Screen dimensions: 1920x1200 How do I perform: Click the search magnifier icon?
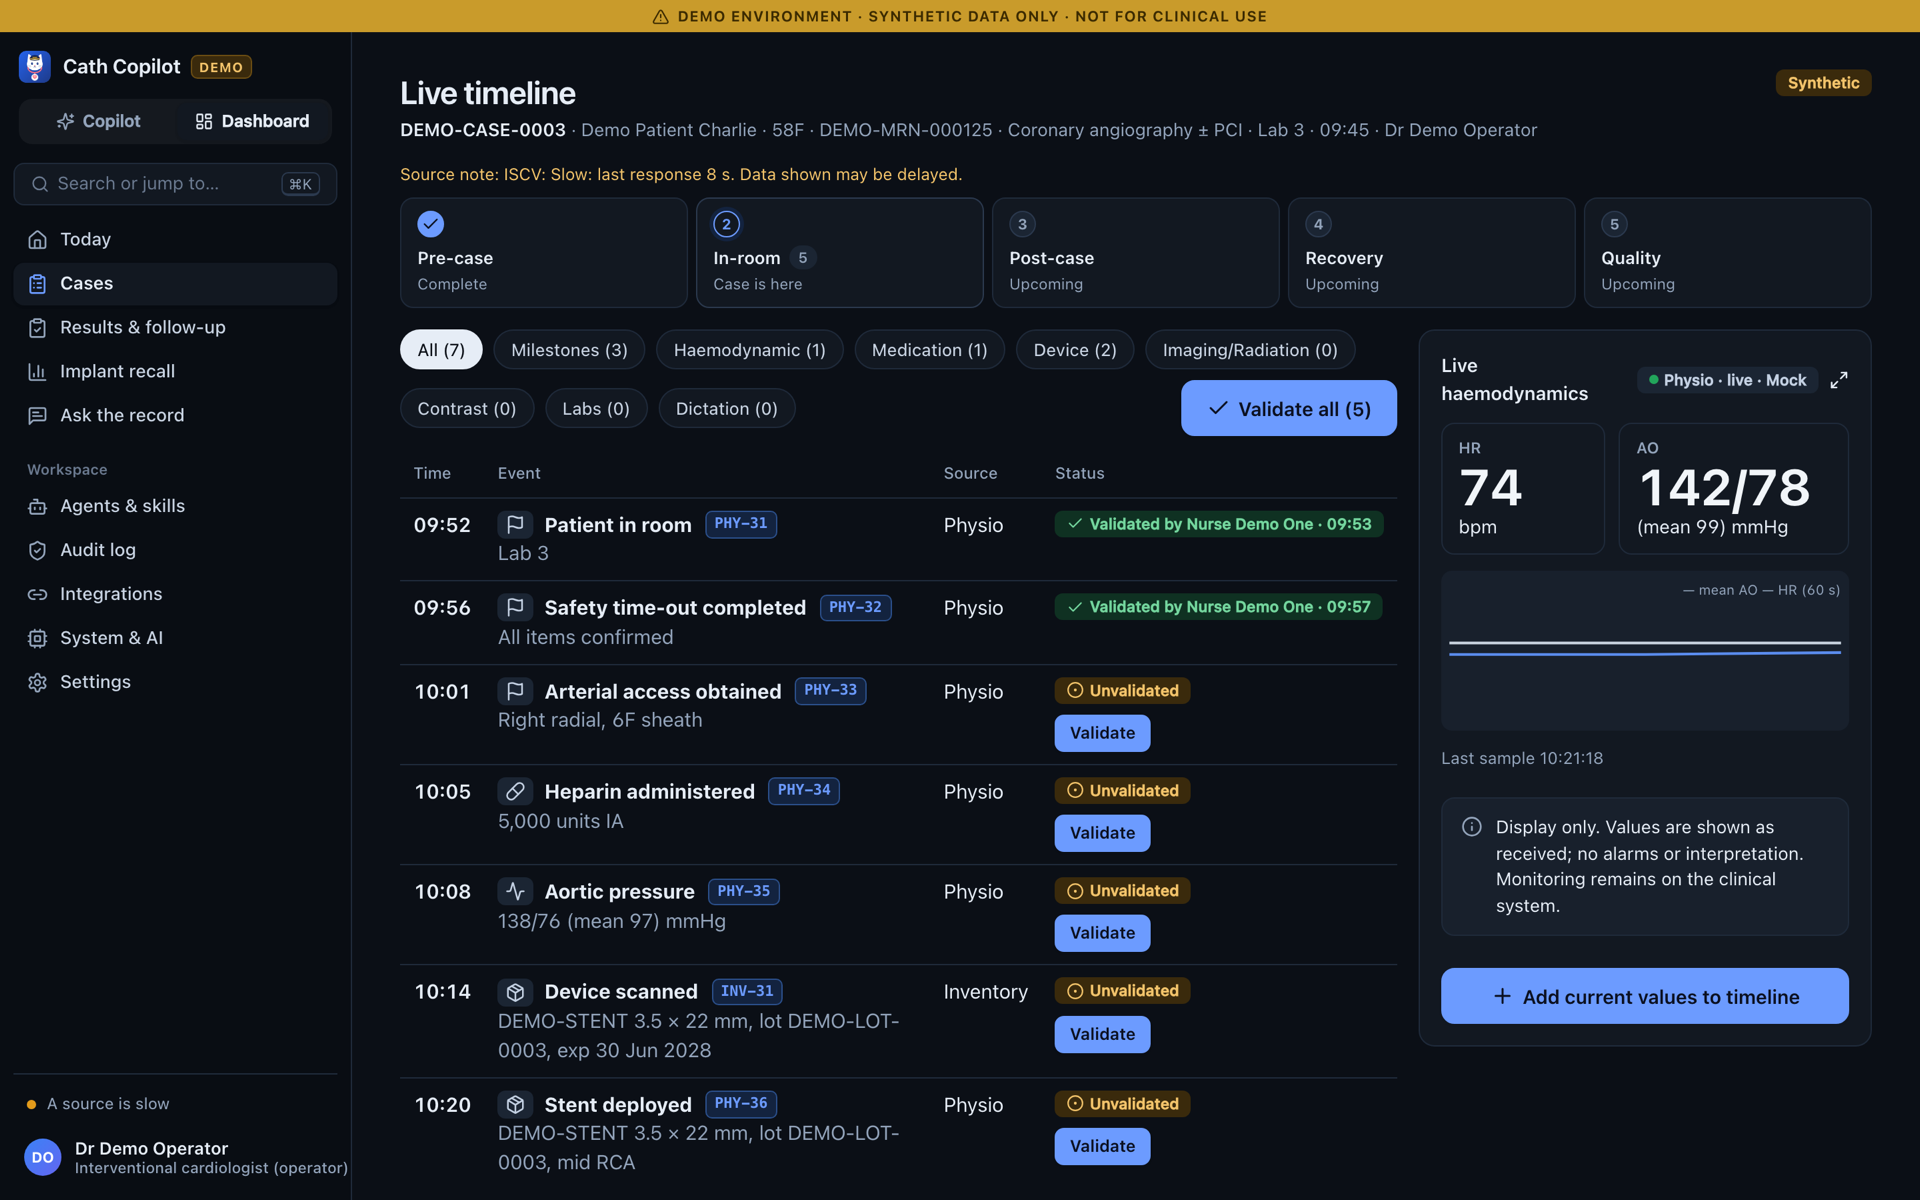pos(40,184)
